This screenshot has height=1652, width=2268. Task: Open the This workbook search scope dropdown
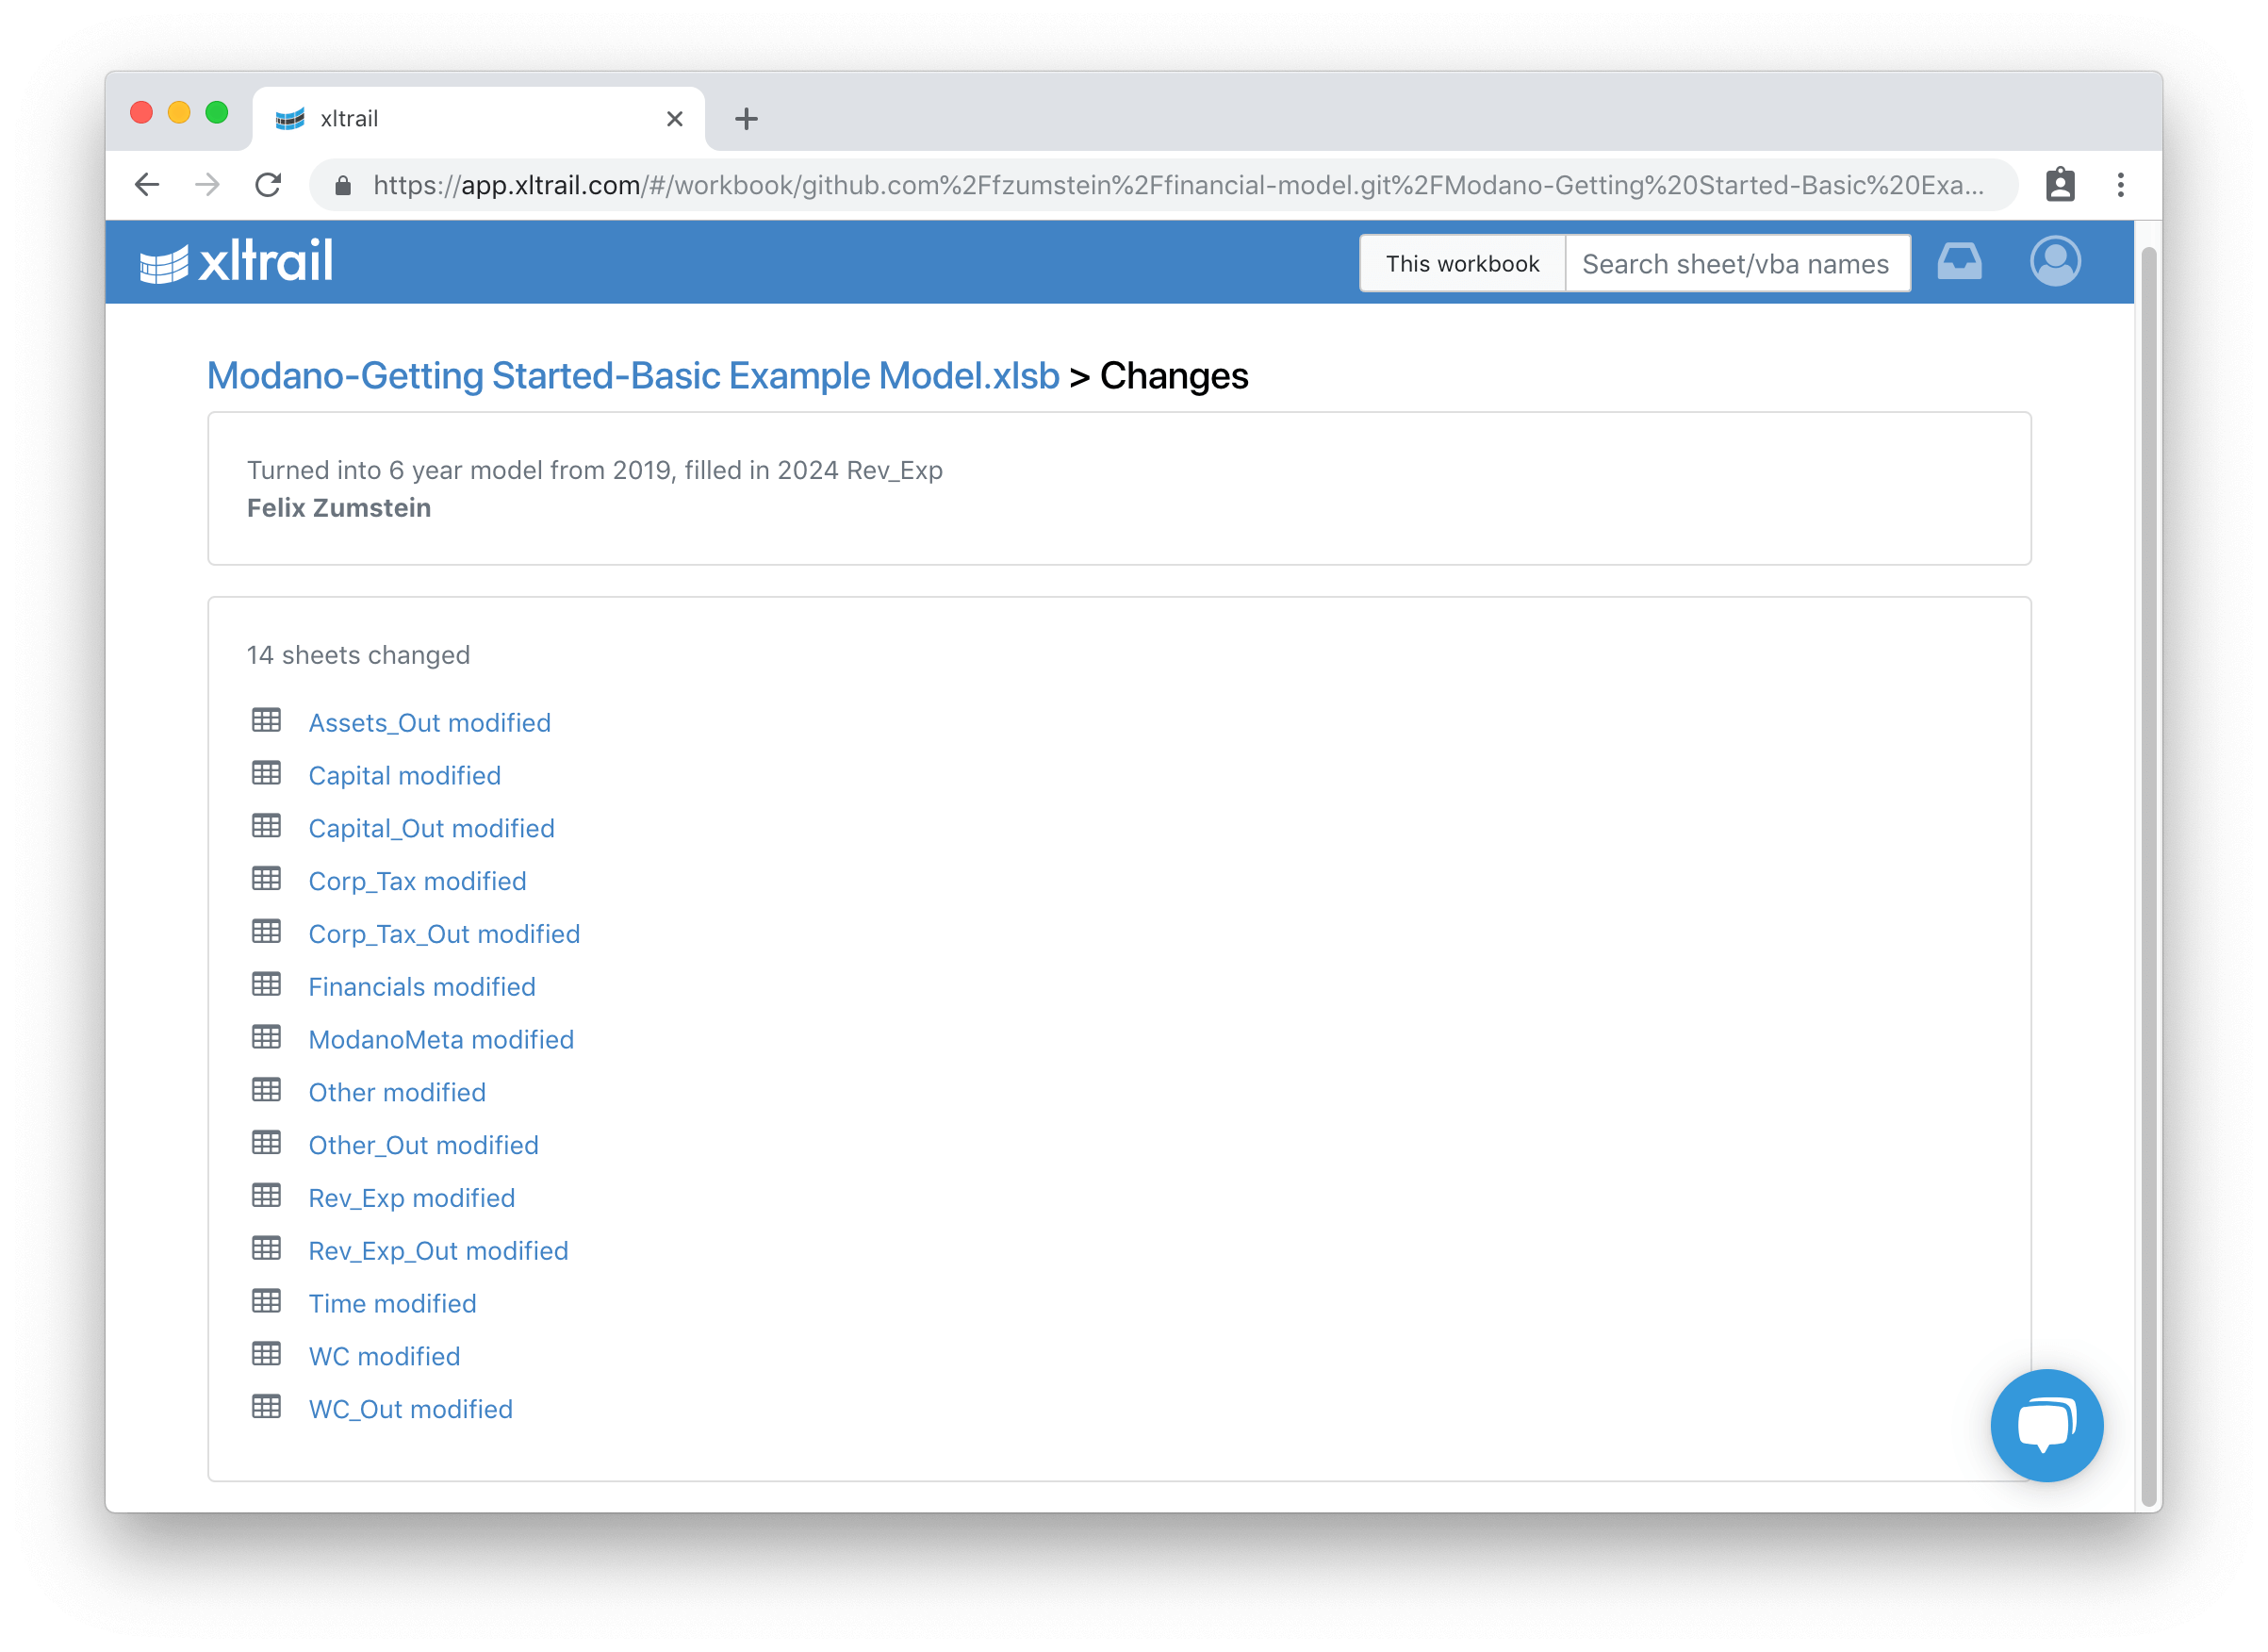1461,264
